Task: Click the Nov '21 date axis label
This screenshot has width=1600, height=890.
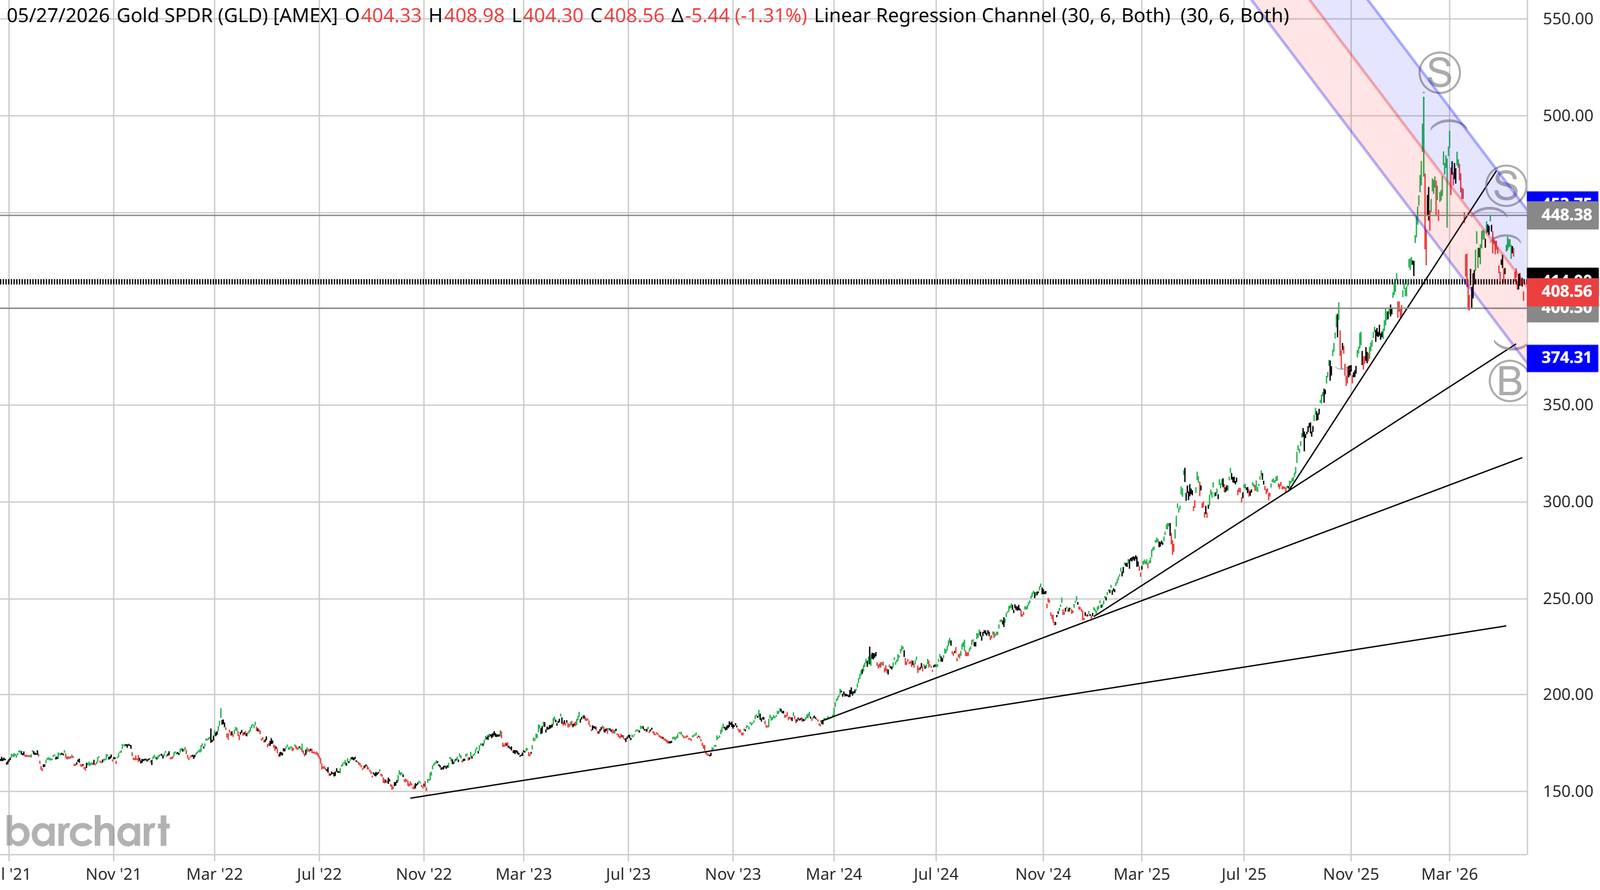Action: coord(113,874)
